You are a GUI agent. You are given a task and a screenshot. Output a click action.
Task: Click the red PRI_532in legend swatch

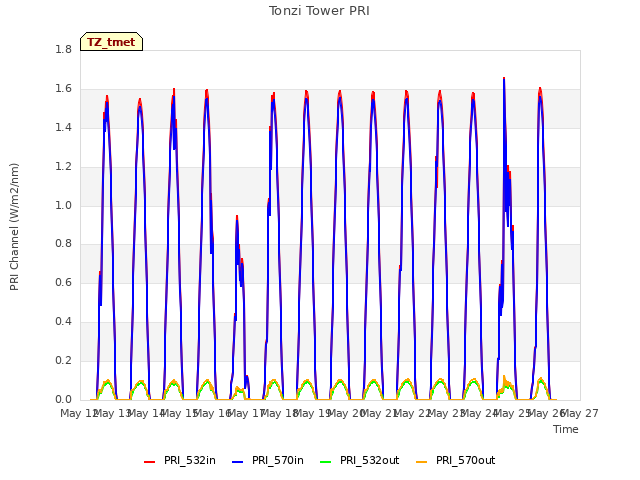pos(150,462)
